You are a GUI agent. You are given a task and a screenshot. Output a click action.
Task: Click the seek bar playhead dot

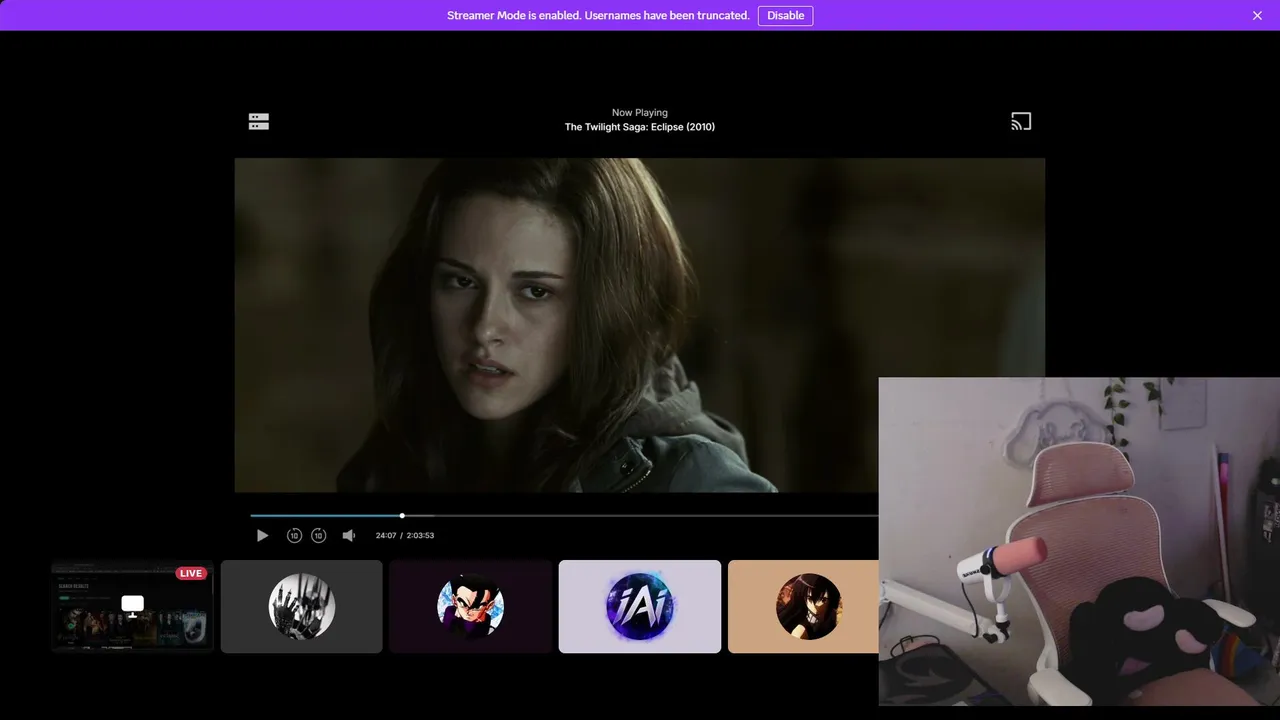coord(402,516)
